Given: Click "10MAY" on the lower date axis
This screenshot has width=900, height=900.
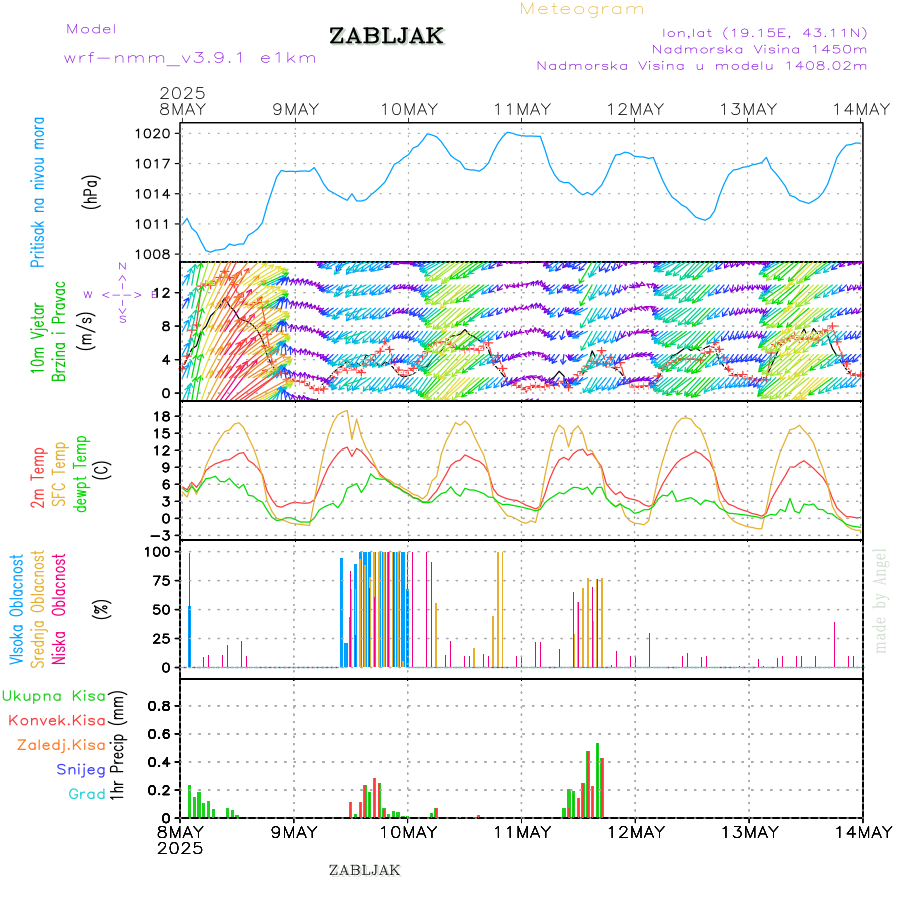Looking at the screenshot, I should 409,832.
